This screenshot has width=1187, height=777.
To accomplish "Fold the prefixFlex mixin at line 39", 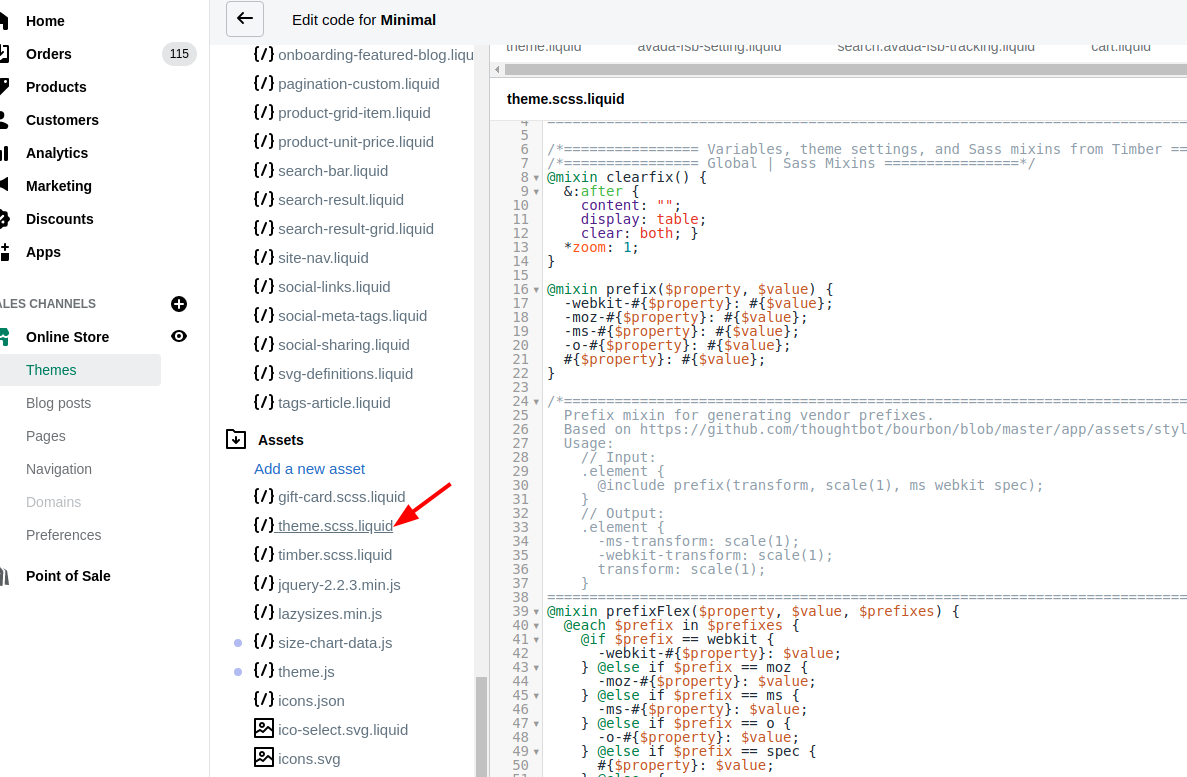I will (x=537, y=612).
